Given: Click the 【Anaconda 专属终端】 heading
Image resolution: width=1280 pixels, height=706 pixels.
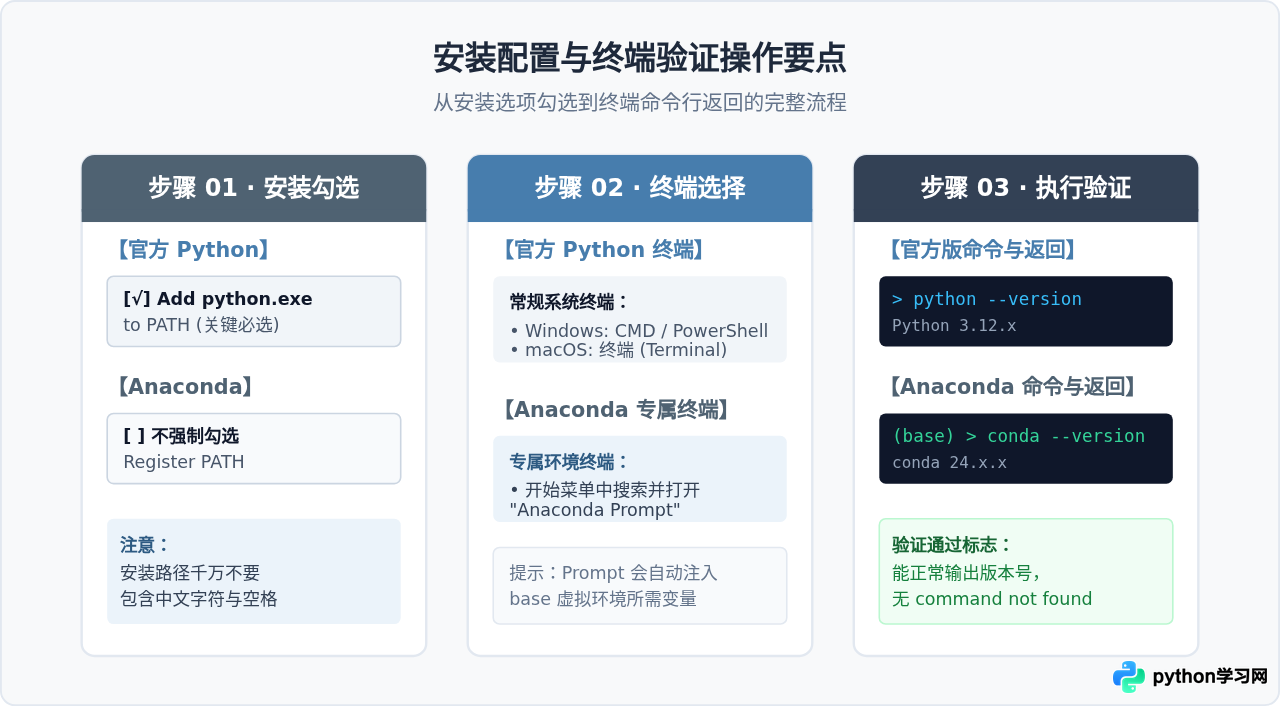Looking at the screenshot, I should 617,409.
